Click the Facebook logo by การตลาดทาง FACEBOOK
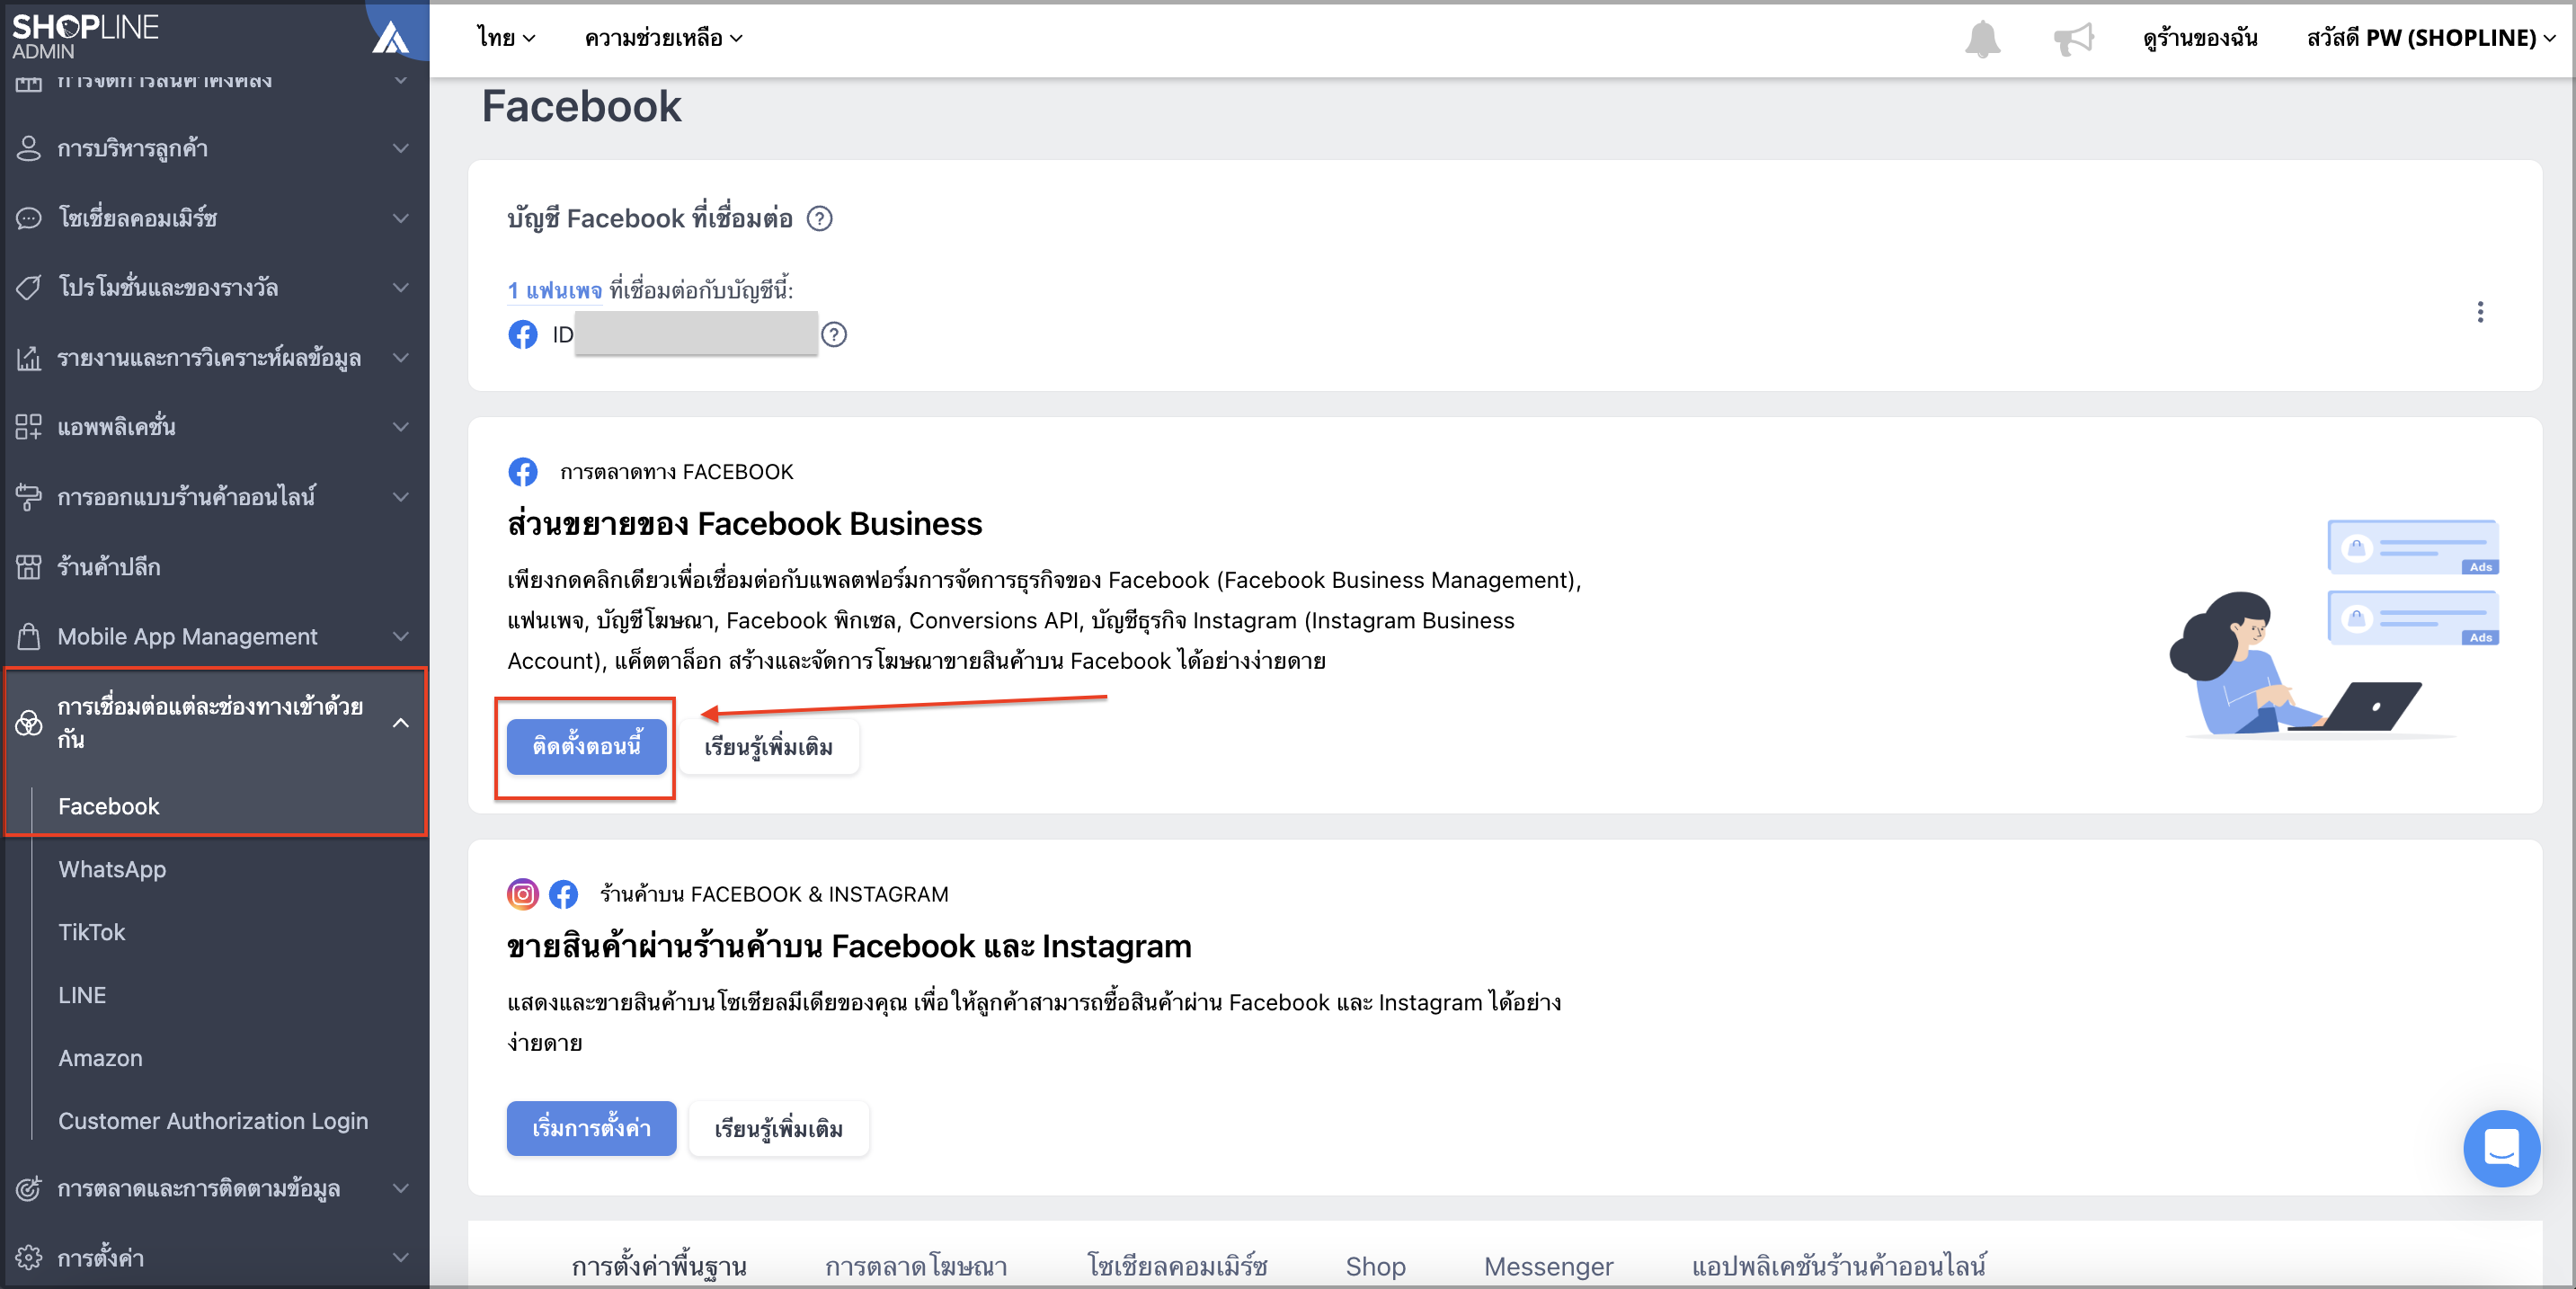2576x1289 pixels. (523, 472)
